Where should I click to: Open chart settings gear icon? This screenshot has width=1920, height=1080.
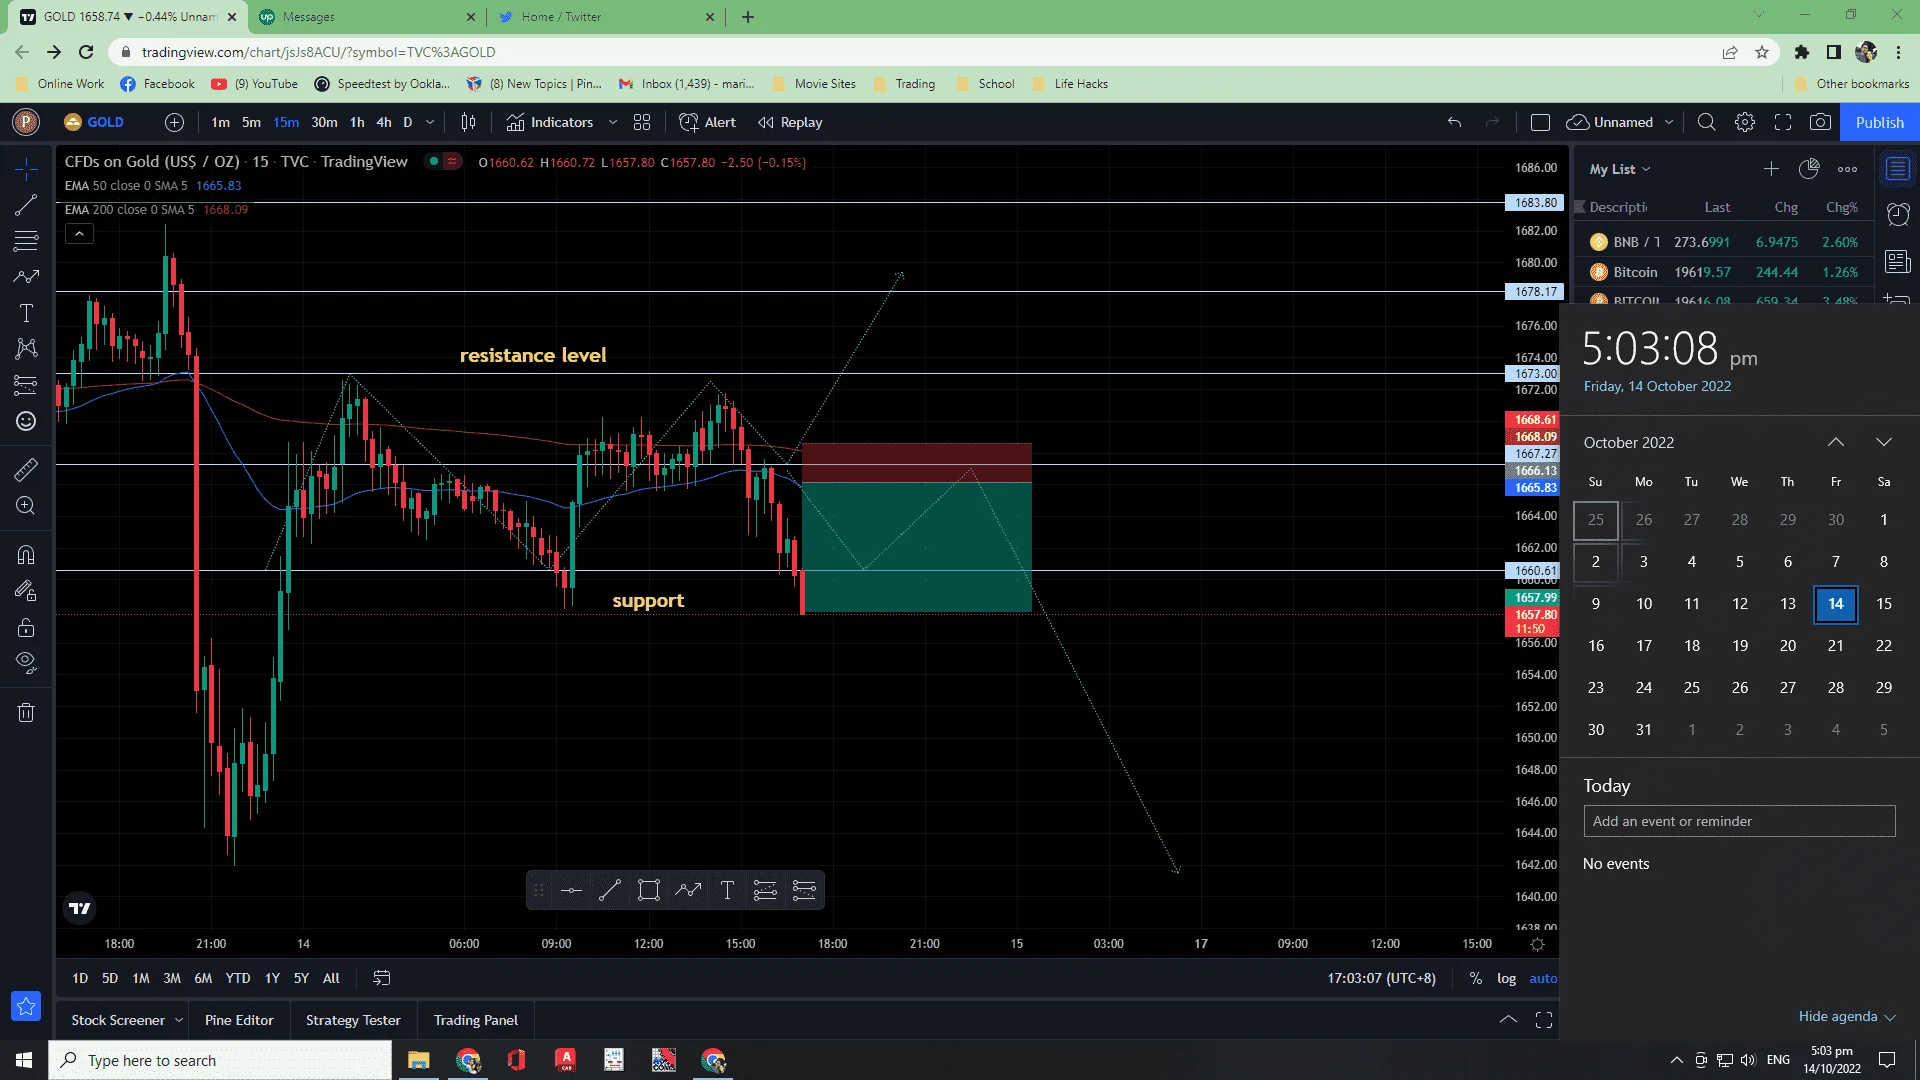pyautogui.click(x=1745, y=122)
